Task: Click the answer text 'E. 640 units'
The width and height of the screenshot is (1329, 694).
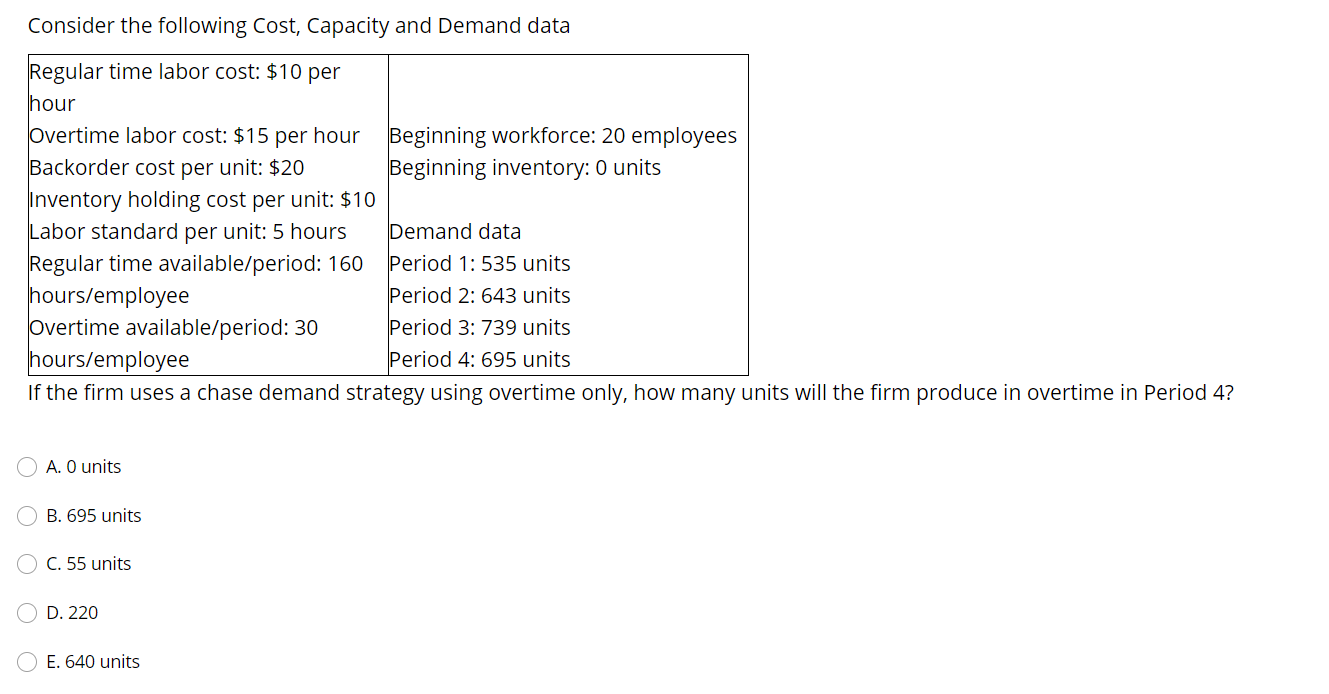Action: 92,661
